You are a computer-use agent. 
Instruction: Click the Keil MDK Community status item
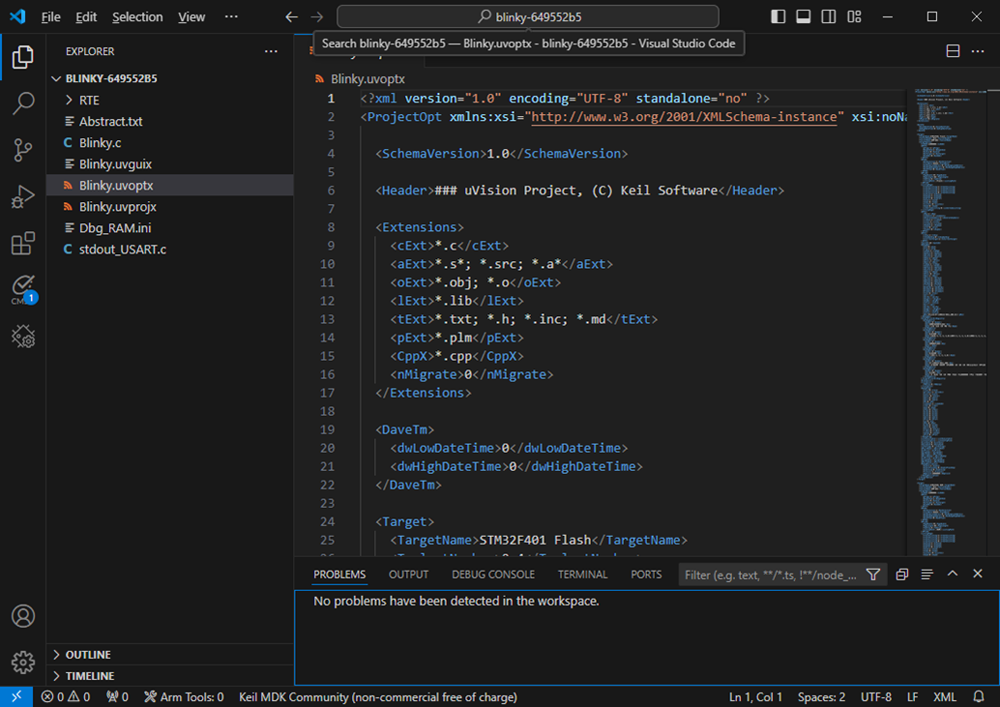coord(378,697)
